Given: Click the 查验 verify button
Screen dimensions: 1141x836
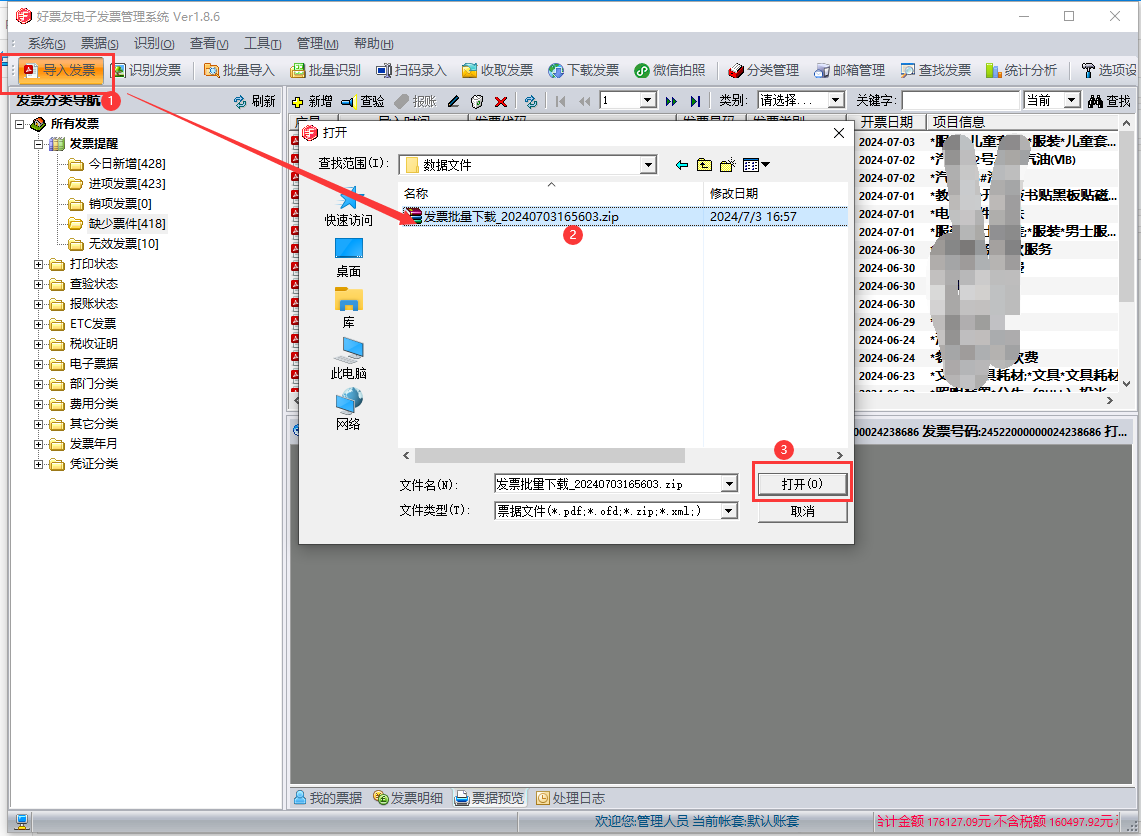Looking at the screenshot, I should [x=363, y=101].
